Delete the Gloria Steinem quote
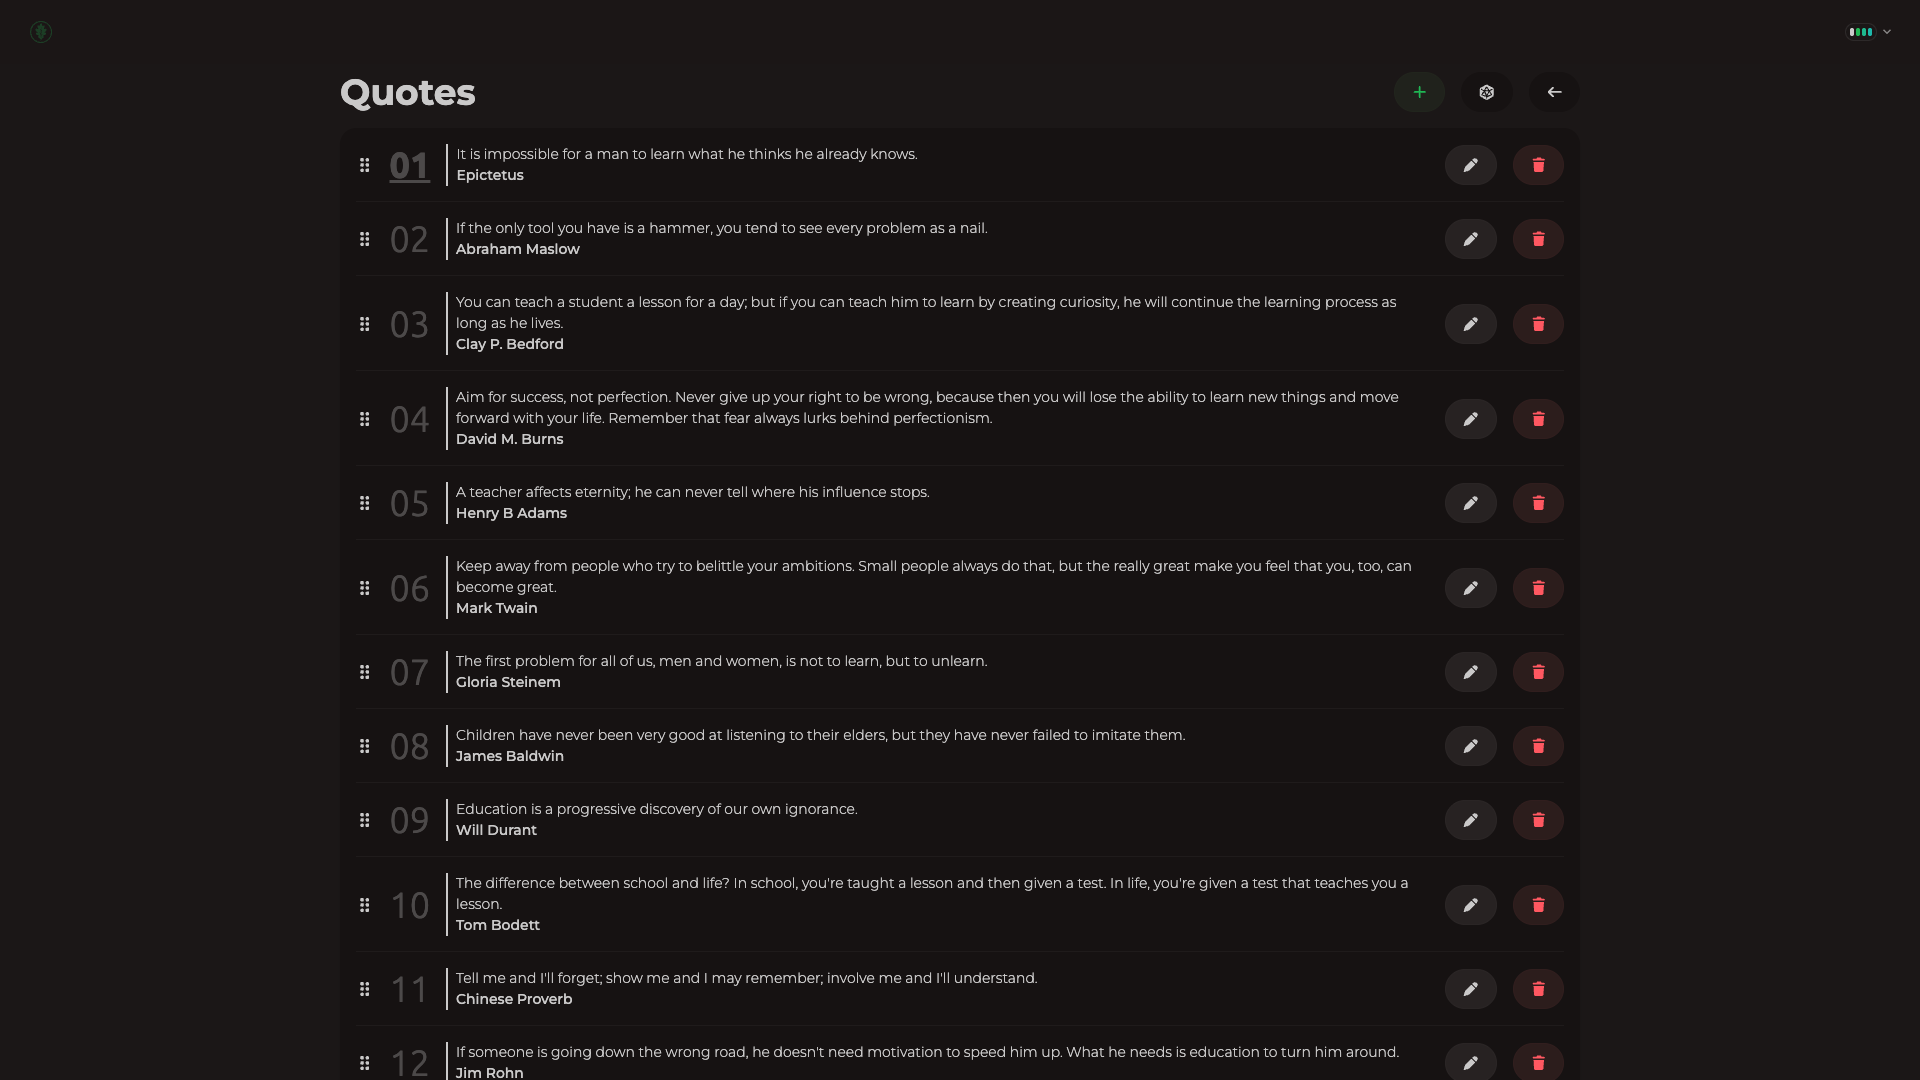 1538,672
